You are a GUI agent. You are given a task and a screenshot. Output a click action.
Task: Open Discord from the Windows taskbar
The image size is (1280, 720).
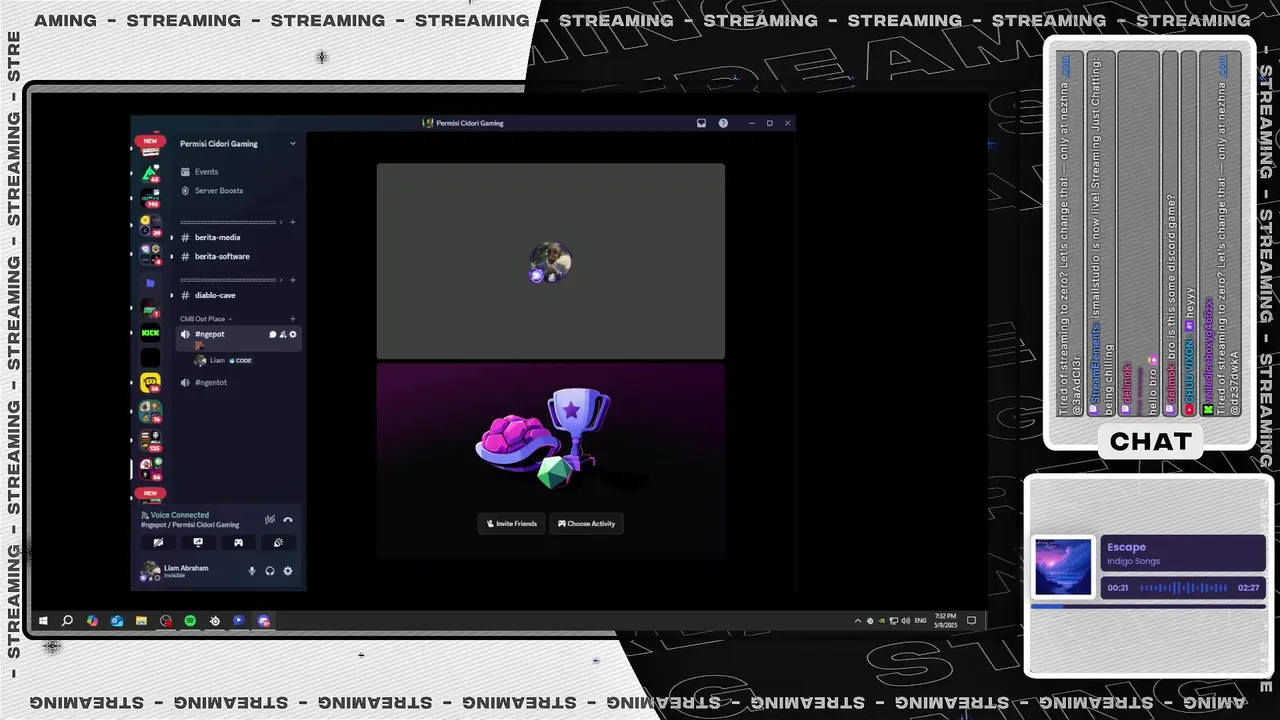[264, 621]
